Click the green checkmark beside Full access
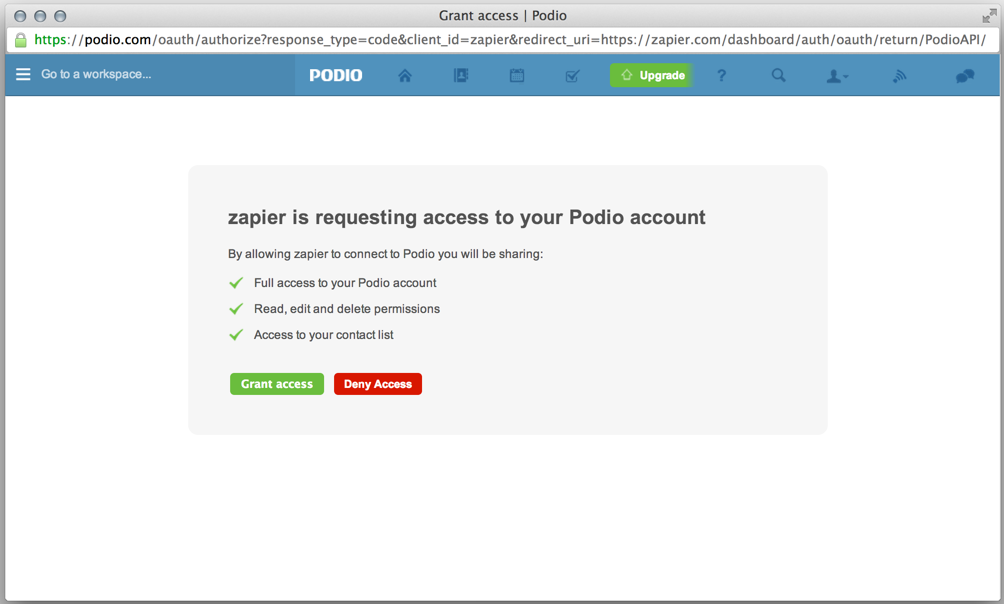The width and height of the screenshot is (1004, 604). [236, 282]
